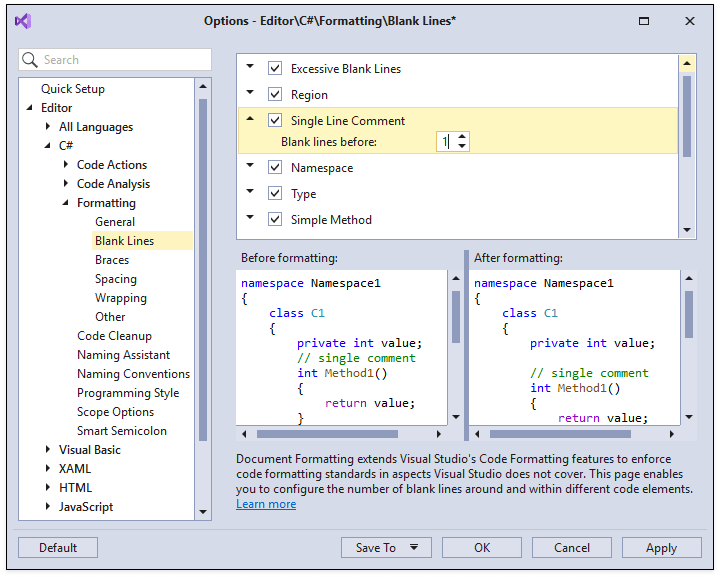Image resolution: width=720 pixels, height=578 pixels.
Task: Collapse the Single Line Comment row arrow
Action: click(x=250, y=119)
